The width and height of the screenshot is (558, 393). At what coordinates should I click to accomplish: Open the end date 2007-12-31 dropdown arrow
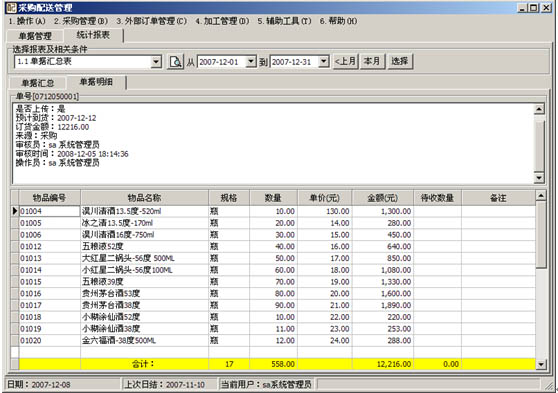coord(323,62)
